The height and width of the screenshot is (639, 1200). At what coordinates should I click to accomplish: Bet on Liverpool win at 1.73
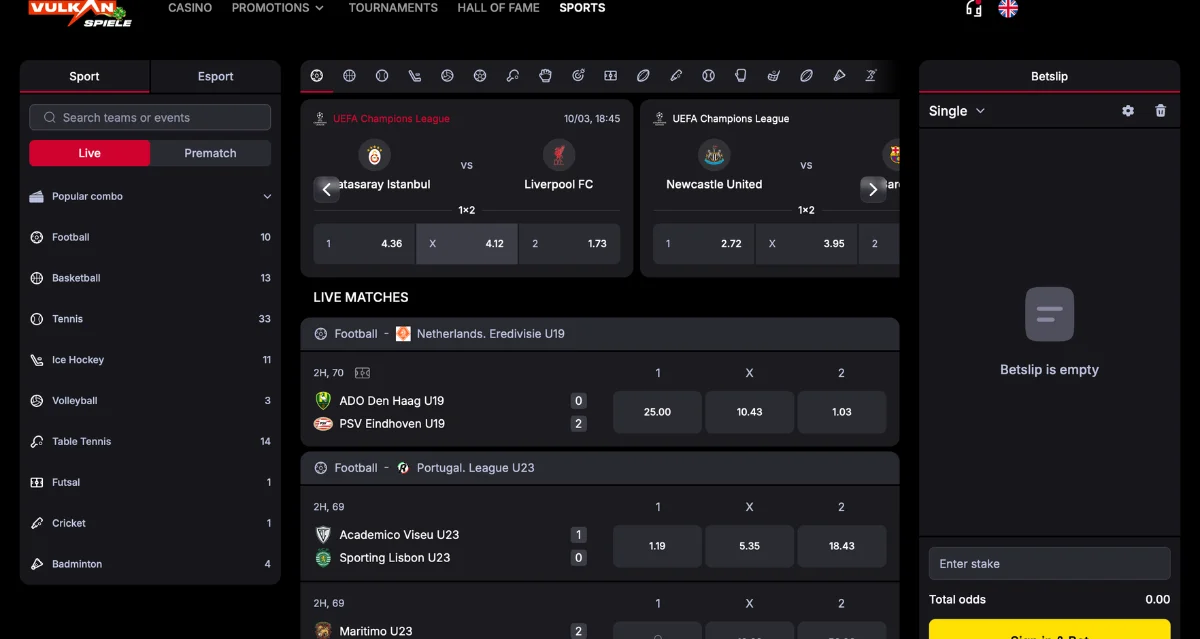[569, 244]
